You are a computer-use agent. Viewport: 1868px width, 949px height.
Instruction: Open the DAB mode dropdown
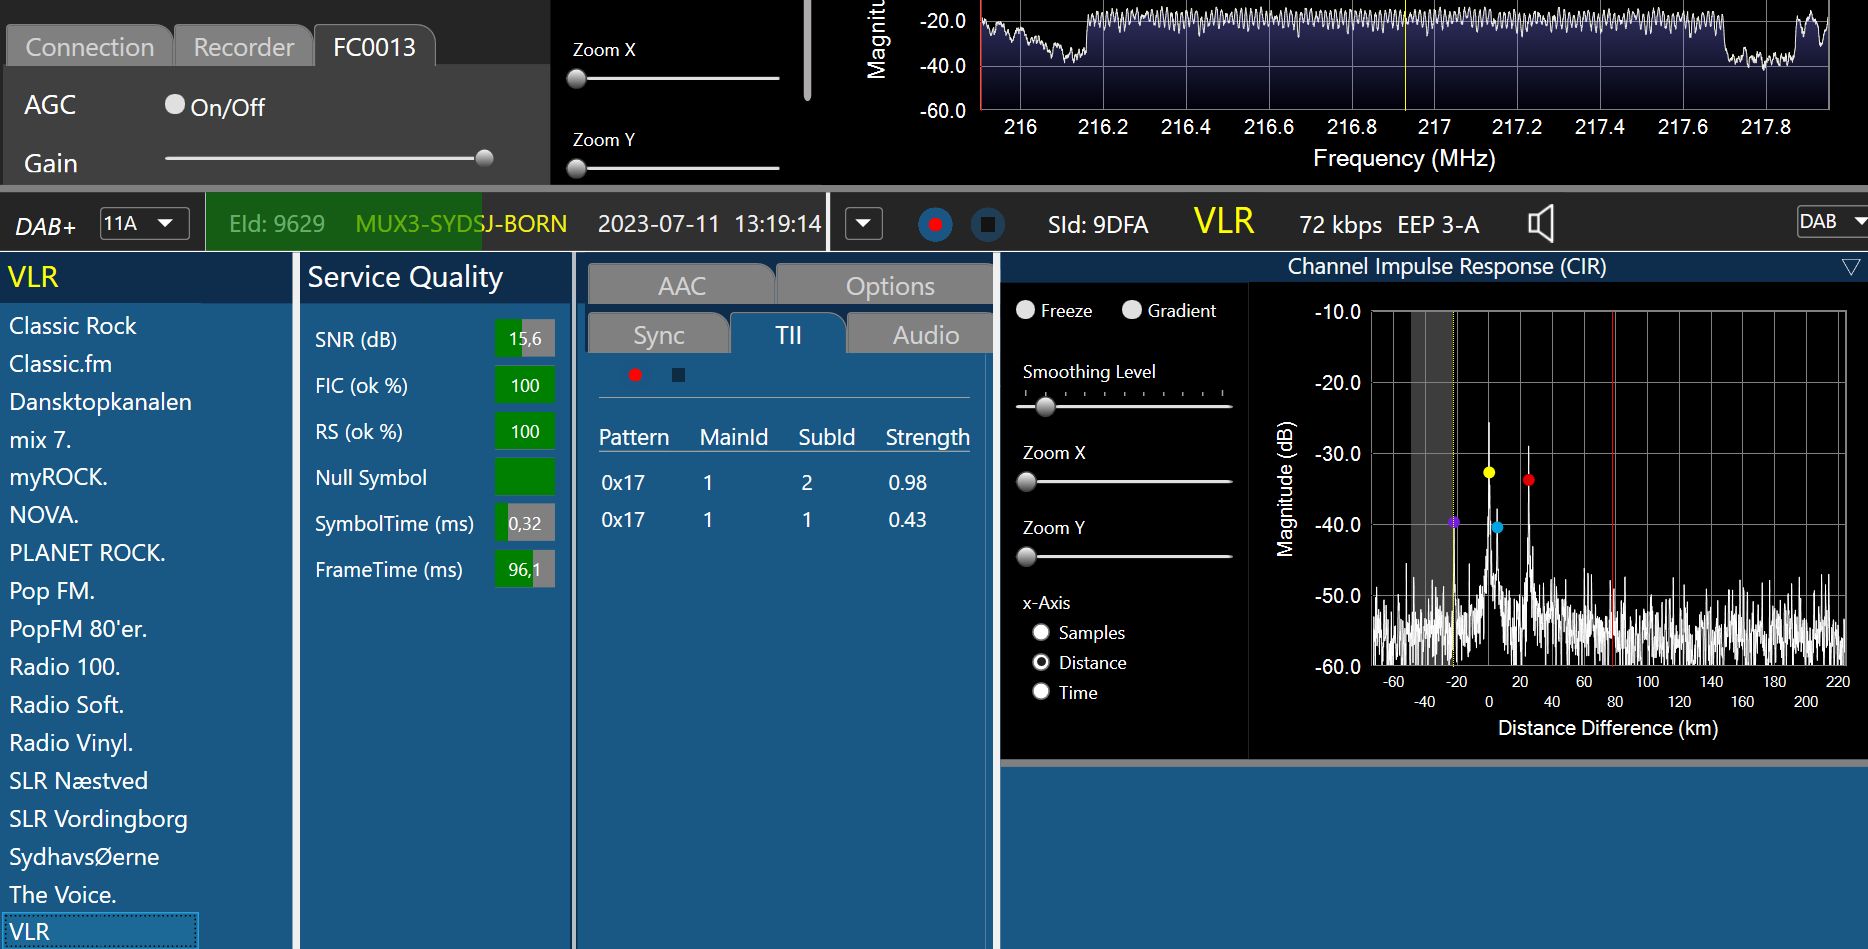point(1831,222)
